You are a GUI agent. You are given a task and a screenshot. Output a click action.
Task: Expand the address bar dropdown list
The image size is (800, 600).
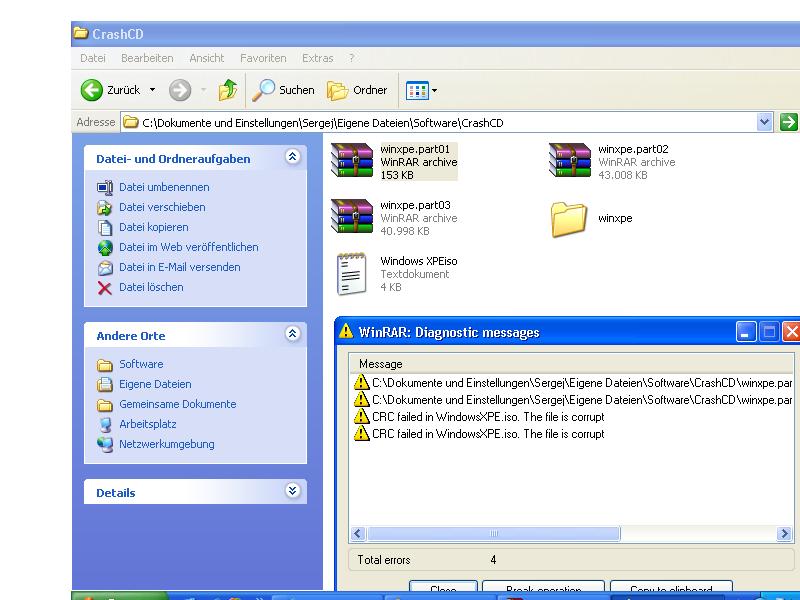click(764, 122)
